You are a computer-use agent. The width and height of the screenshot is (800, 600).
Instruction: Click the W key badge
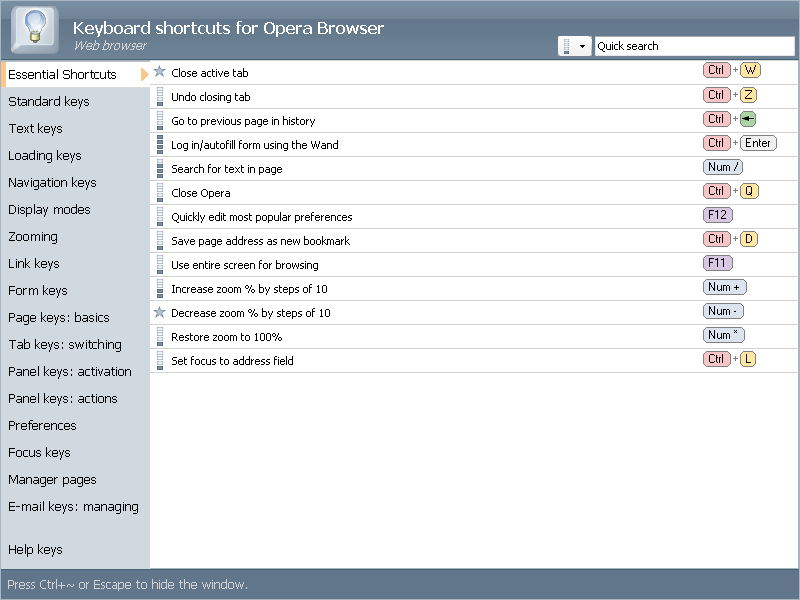[x=750, y=70]
